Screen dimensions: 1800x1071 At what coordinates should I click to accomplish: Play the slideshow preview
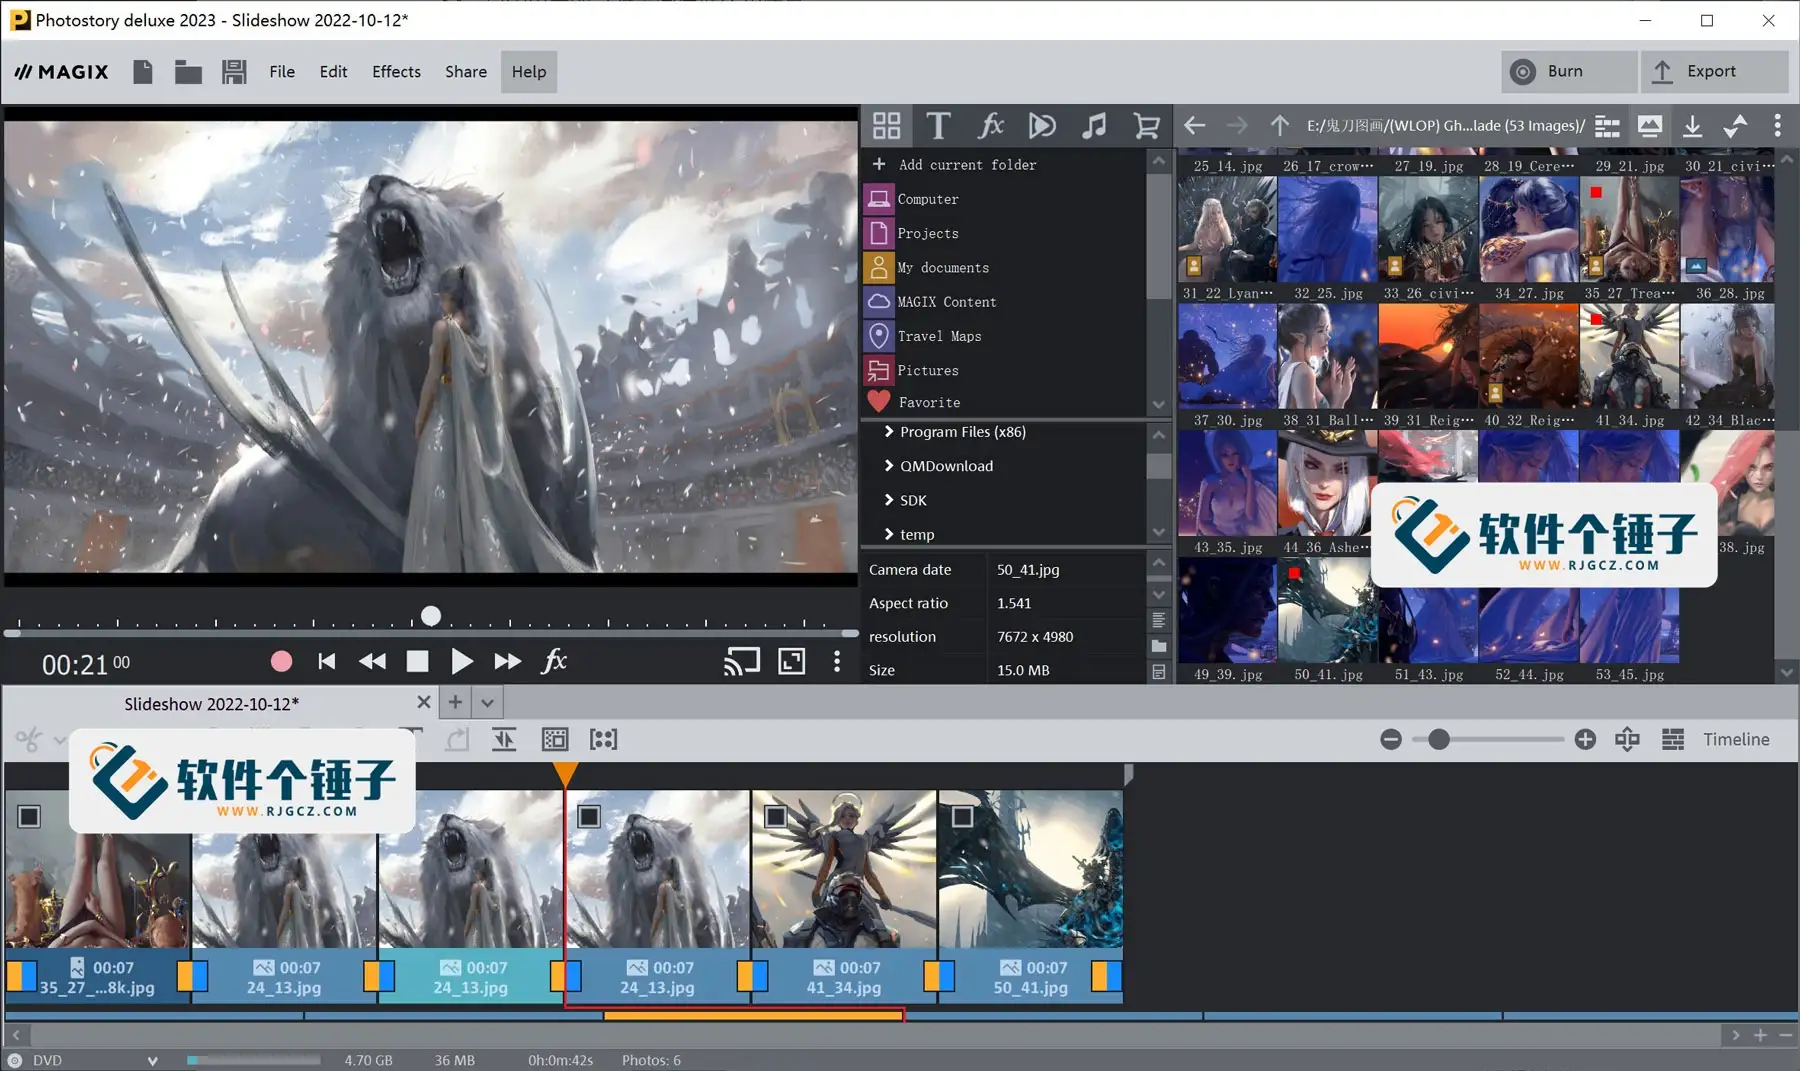click(x=461, y=661)
